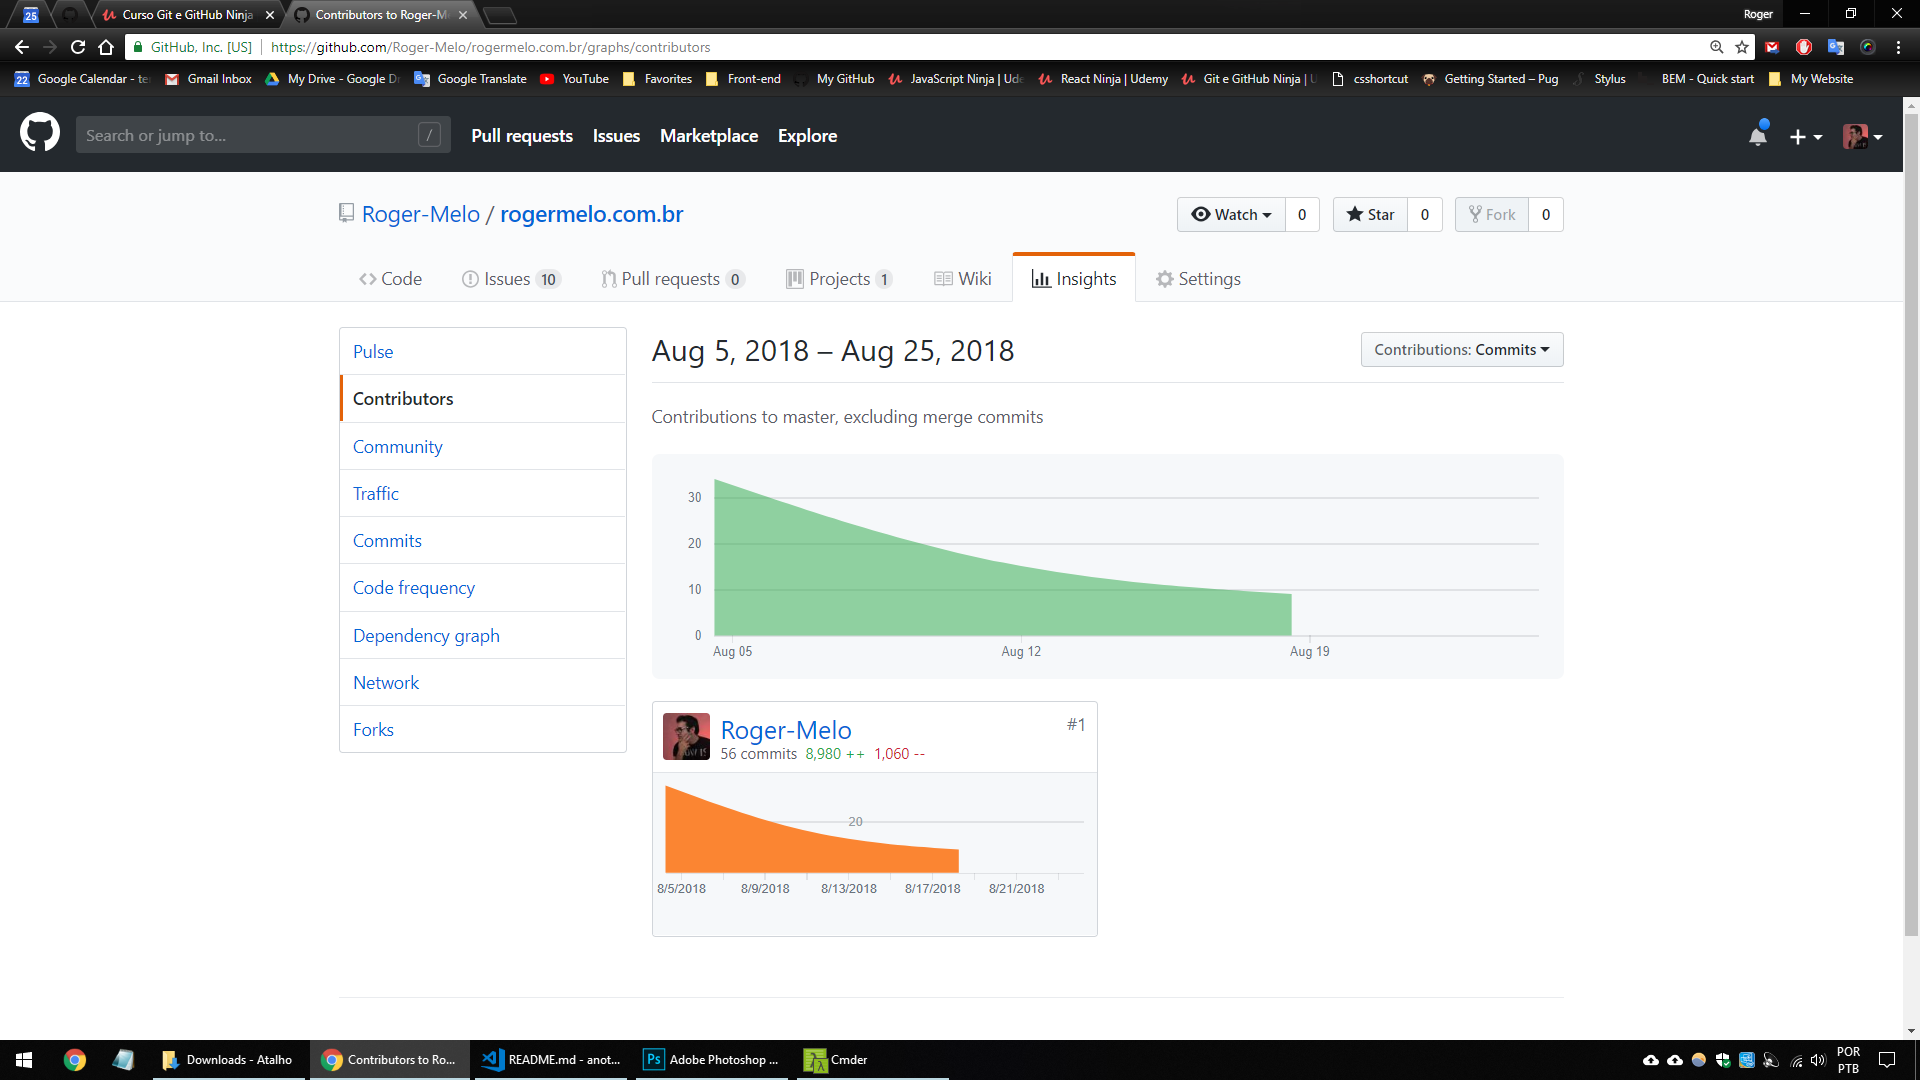Open Code frequency graph
The image size is (1920, 1080).
coord(483,587)
